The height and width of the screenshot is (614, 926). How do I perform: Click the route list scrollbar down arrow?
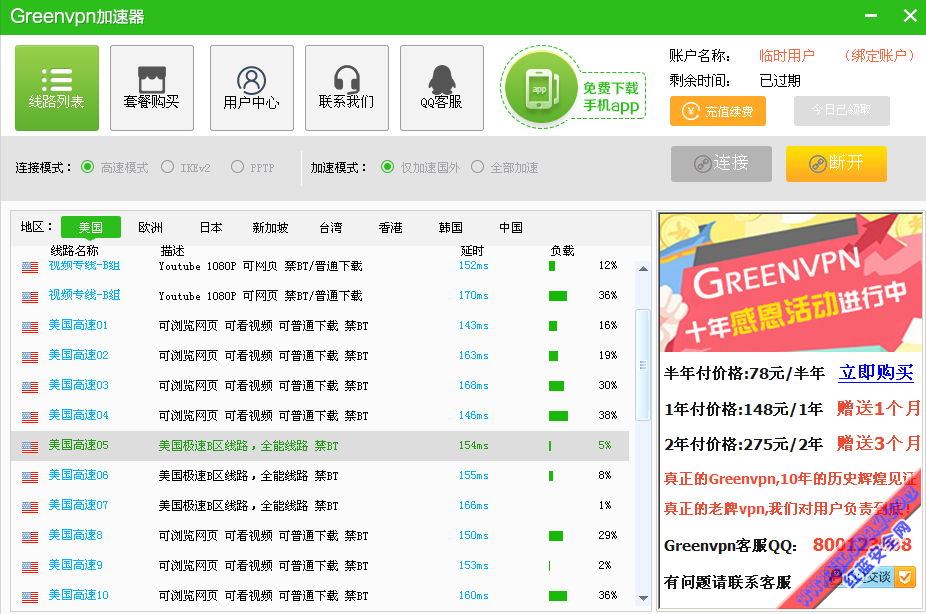(x=643, y=599)
